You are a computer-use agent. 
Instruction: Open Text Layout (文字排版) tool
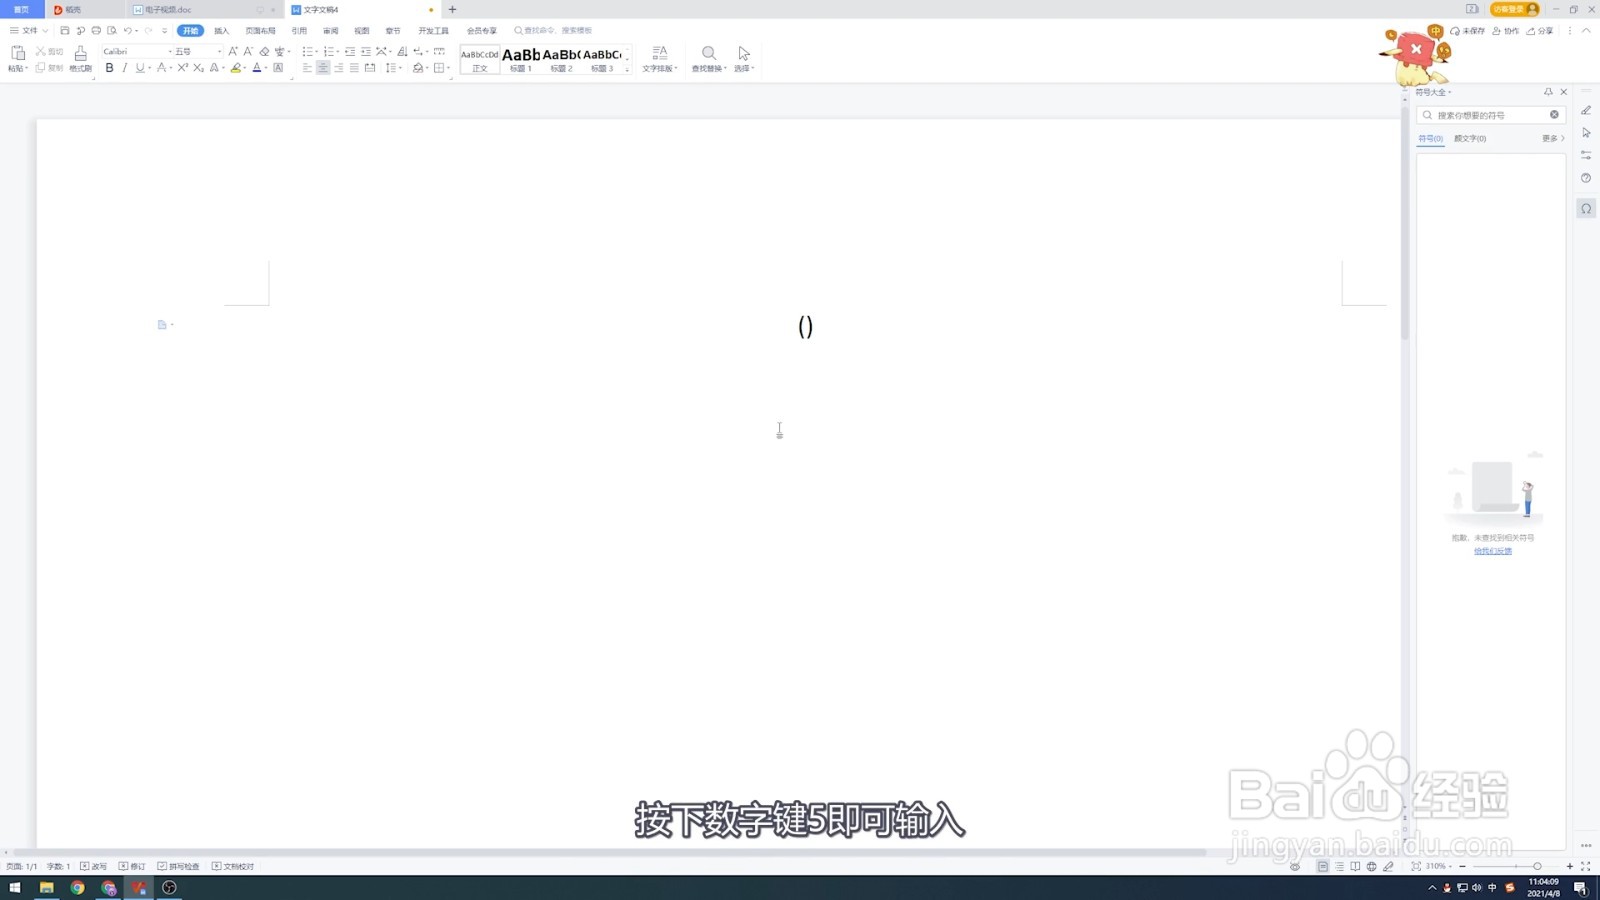tap(659, 58)
